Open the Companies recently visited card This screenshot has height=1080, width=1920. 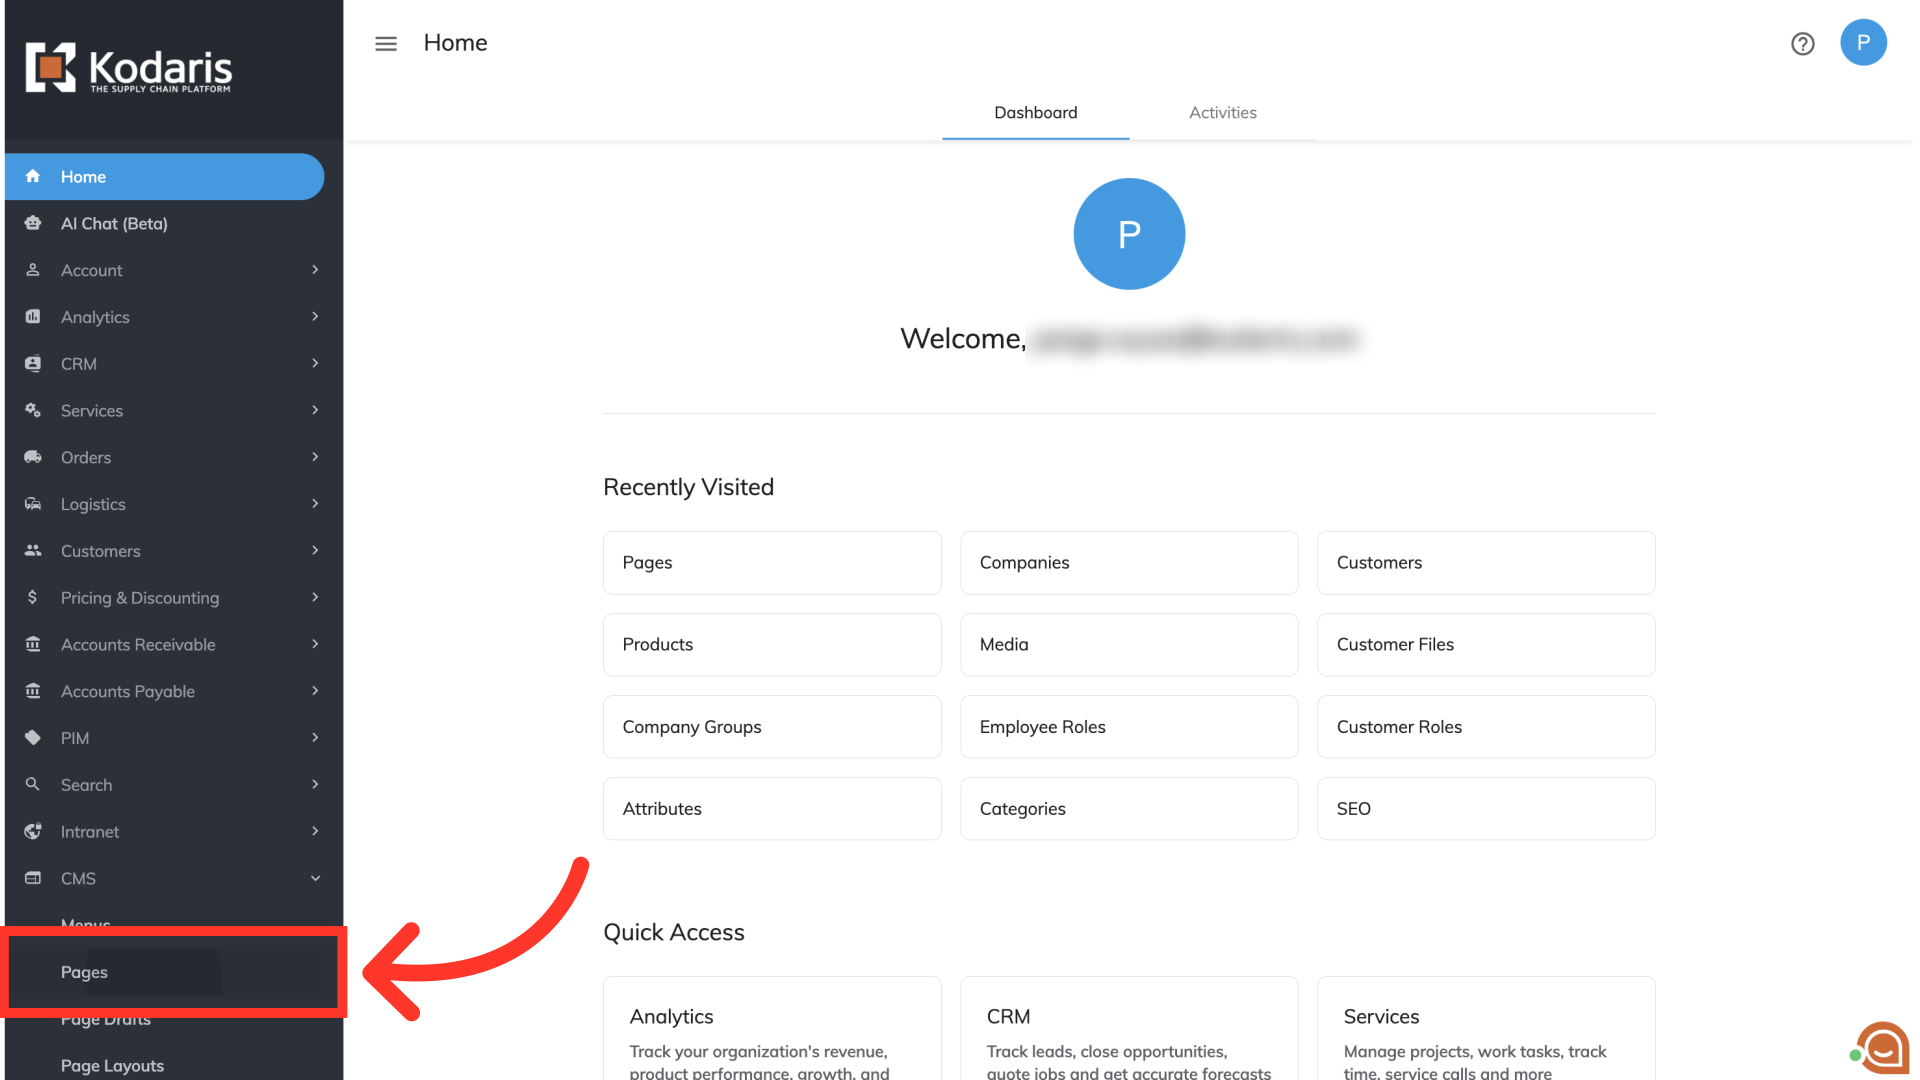[1128, 563]
